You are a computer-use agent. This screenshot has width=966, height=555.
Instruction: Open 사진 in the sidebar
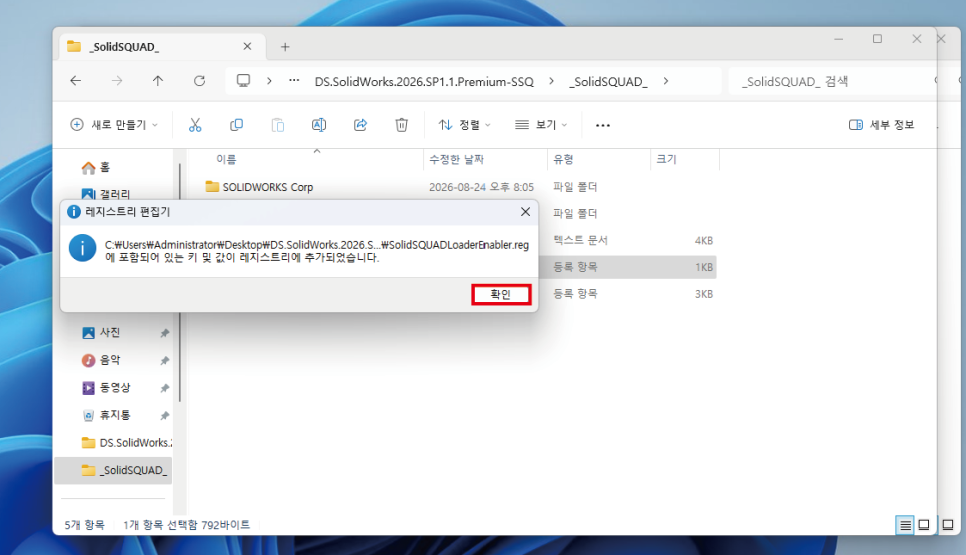coord(102,333)
